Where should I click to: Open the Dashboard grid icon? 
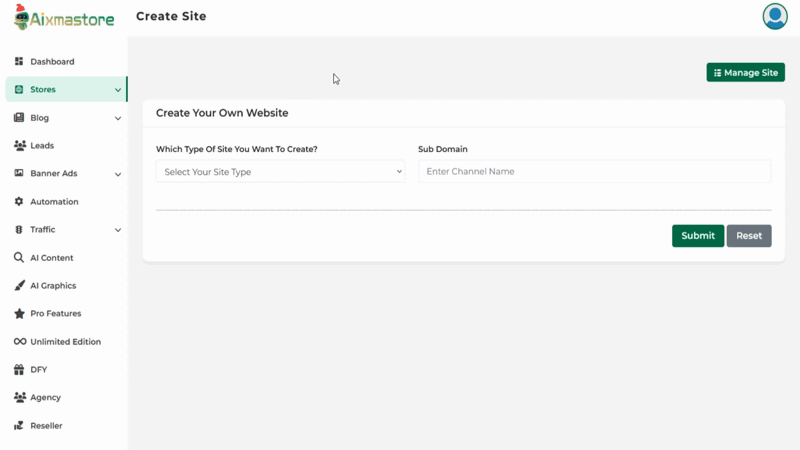click(x=19, y=61)
